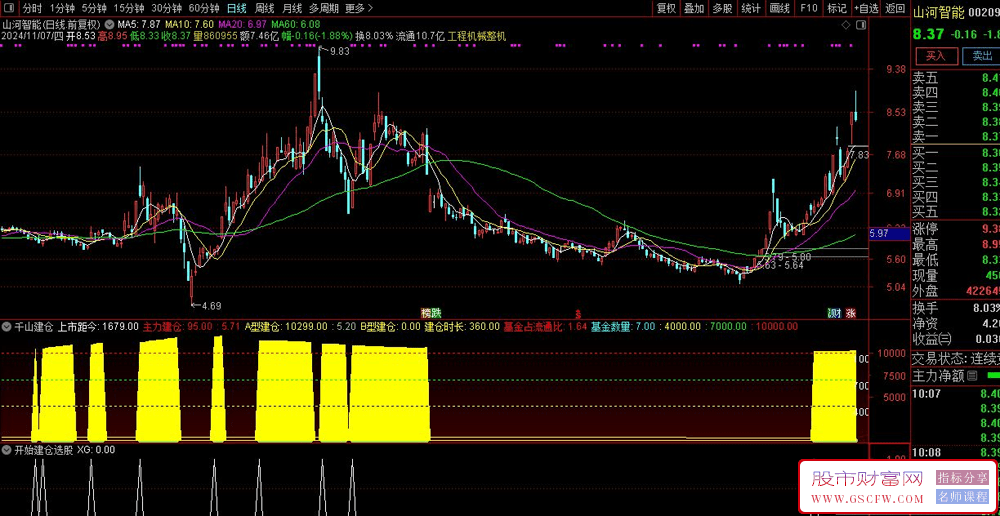The width and height of the screenshot is (1000, 516).
Task: Switch to 30分钟 period
Action: coord(166,8)
